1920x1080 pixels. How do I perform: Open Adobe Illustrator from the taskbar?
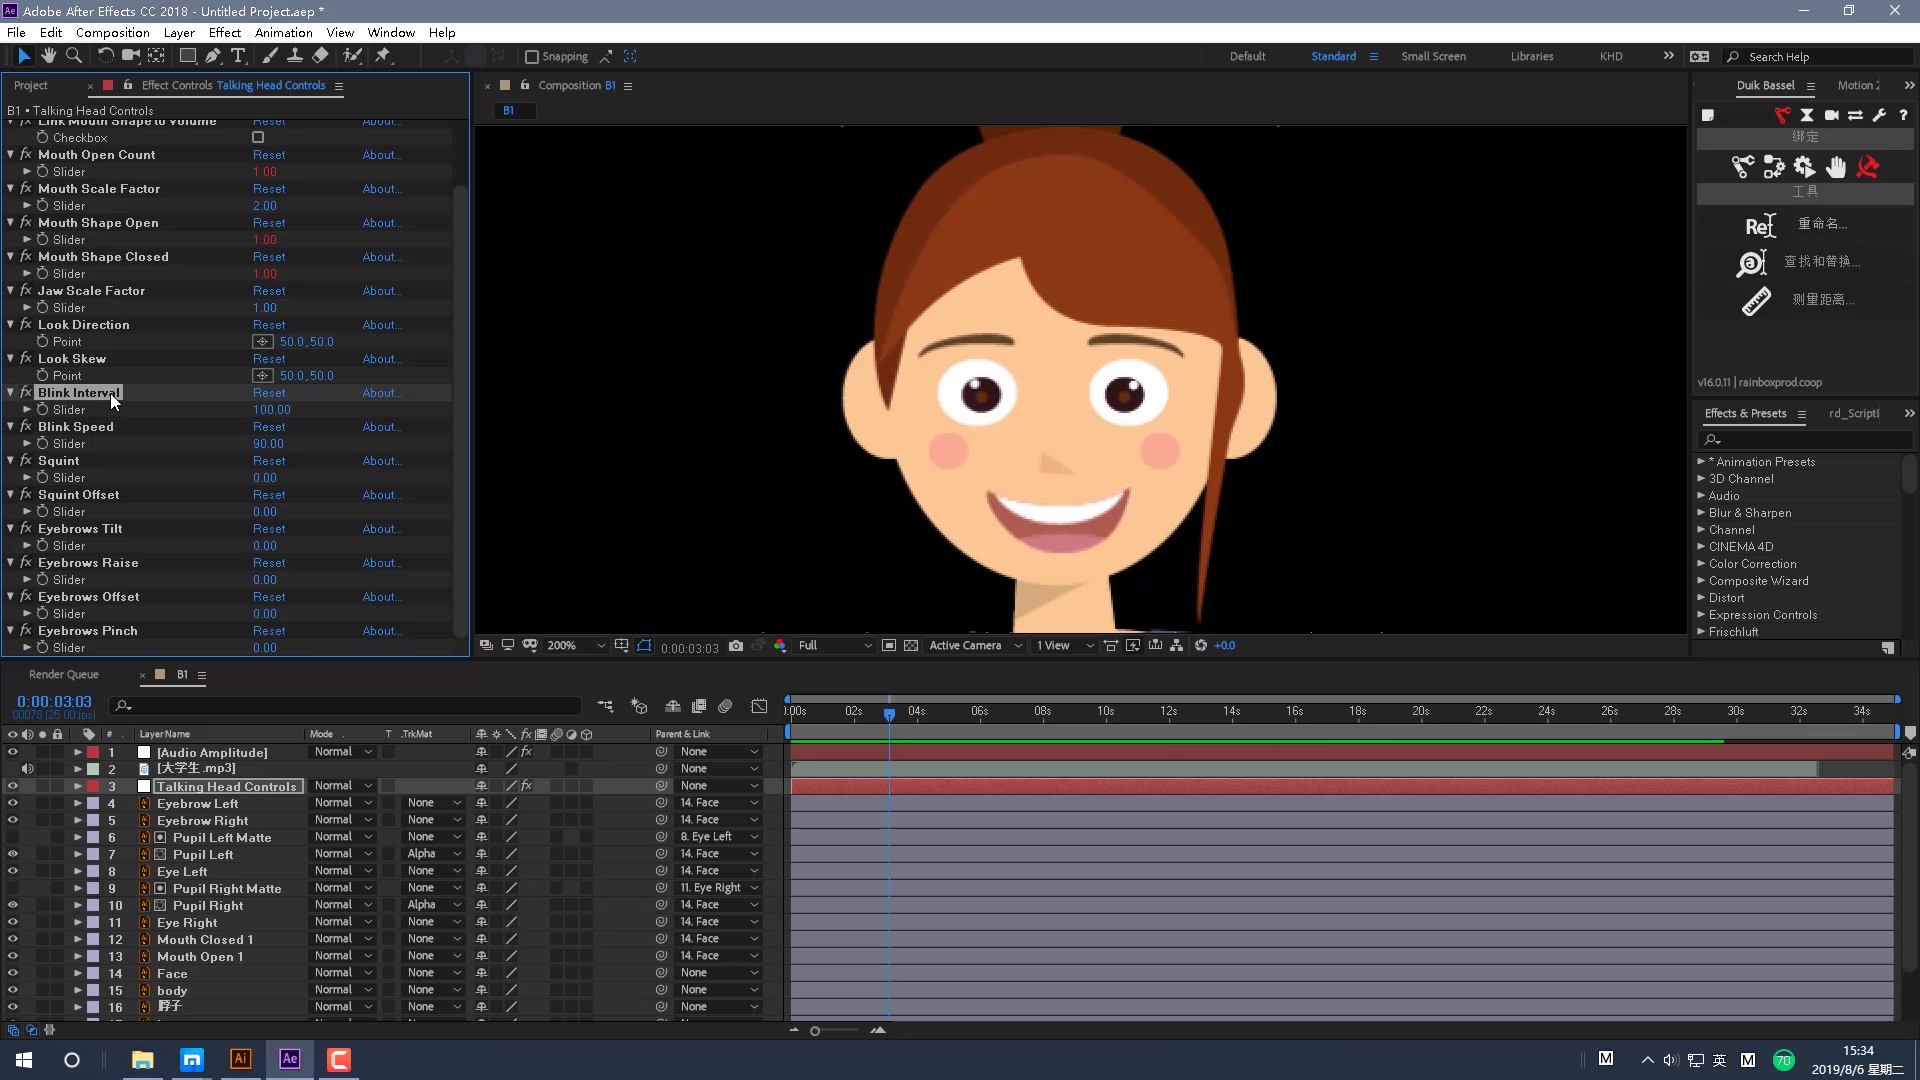(x=240, y=1059)
